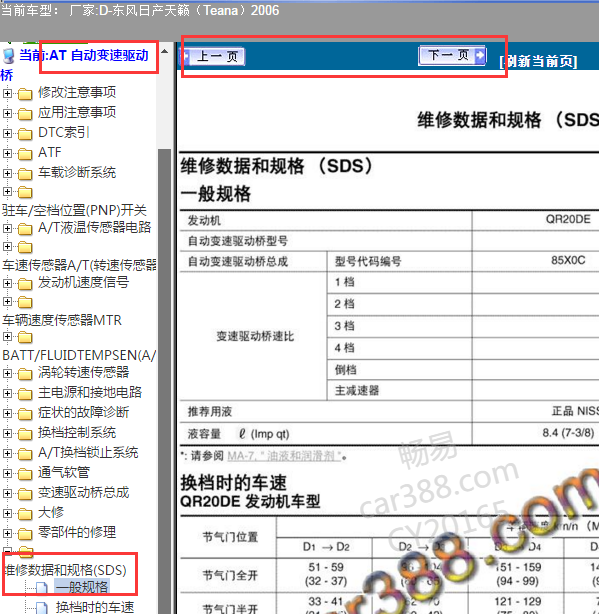Screen dimensions: 599x614
Task: Click folder icon for DTC索引
Action: [25, 134]
